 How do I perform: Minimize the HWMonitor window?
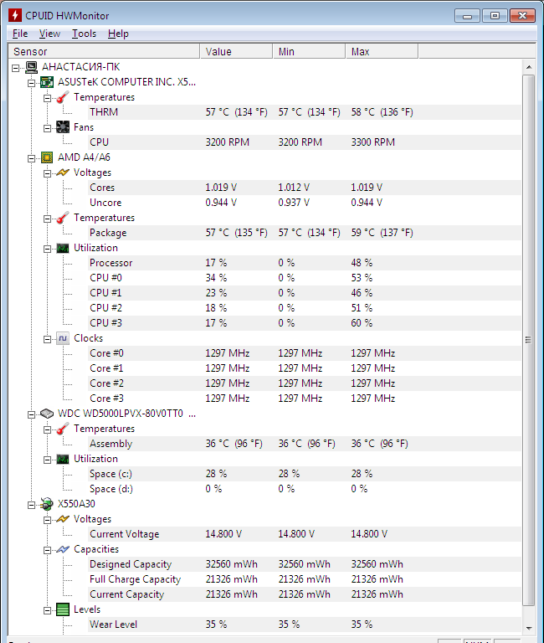467,16
